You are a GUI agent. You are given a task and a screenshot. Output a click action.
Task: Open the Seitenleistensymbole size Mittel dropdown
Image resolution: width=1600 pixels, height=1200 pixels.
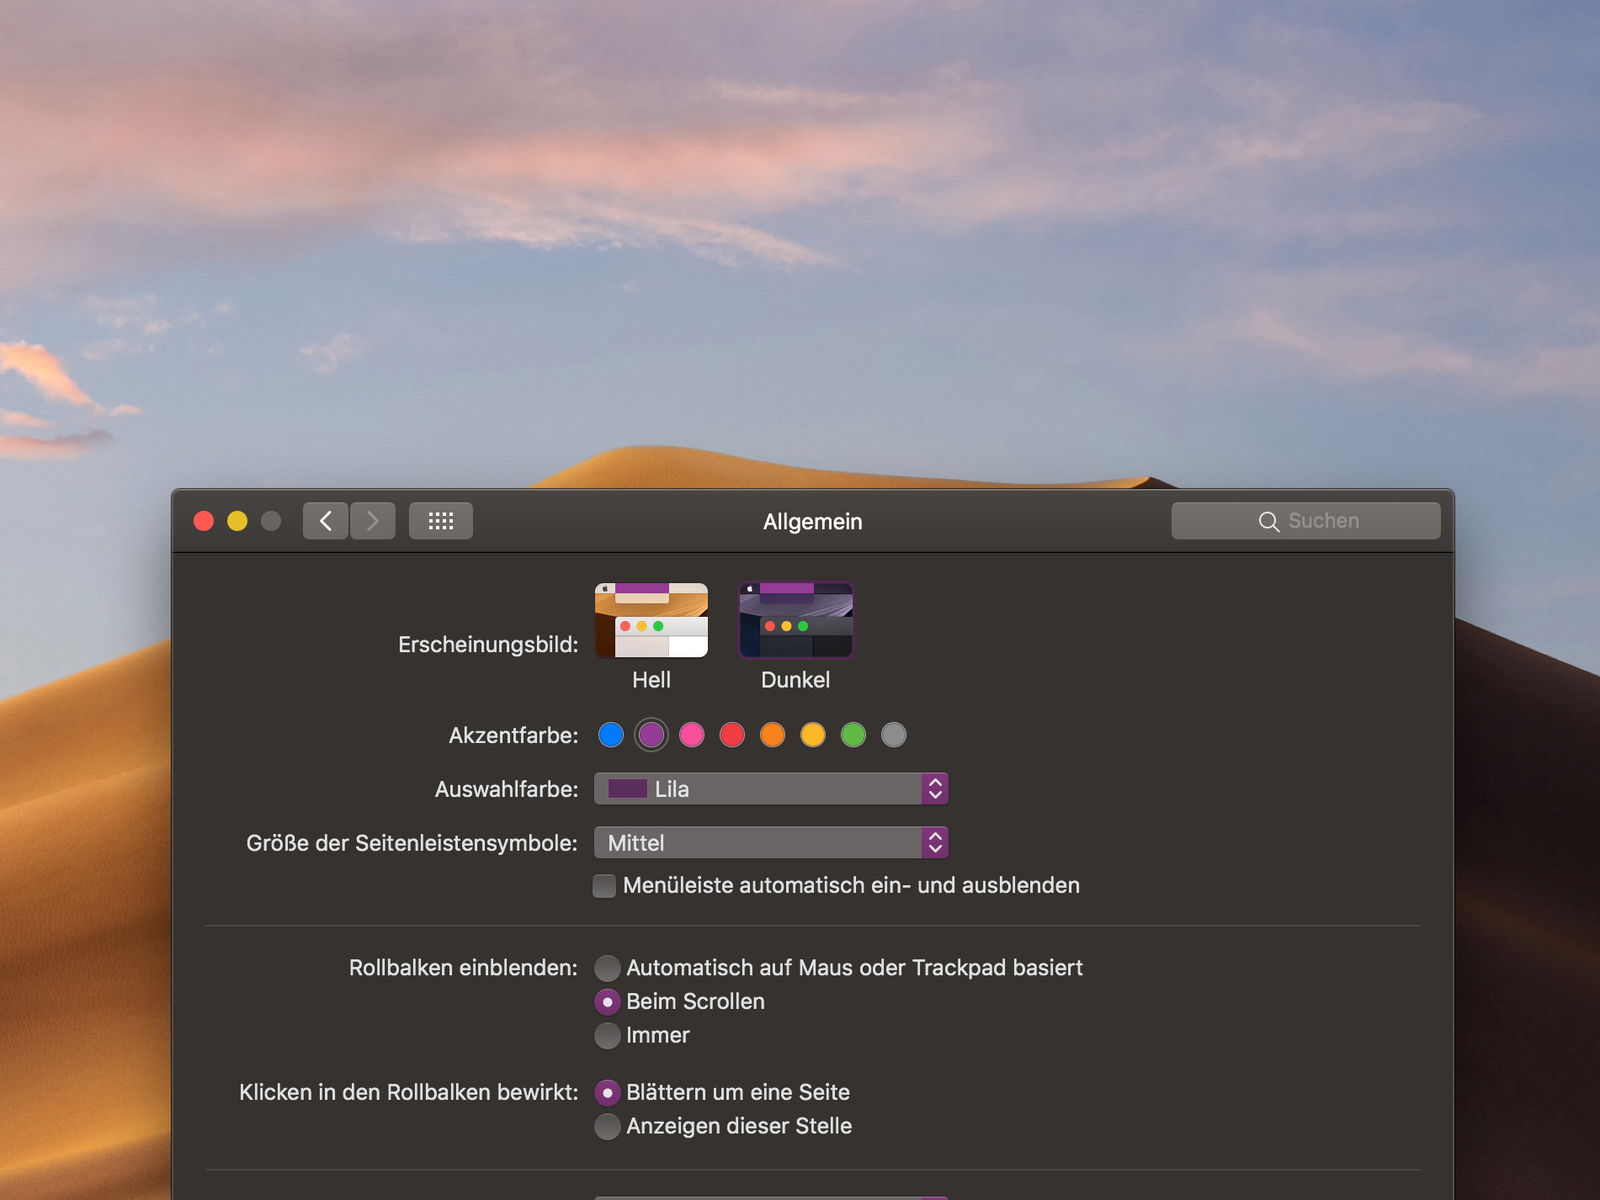[771, 843]
